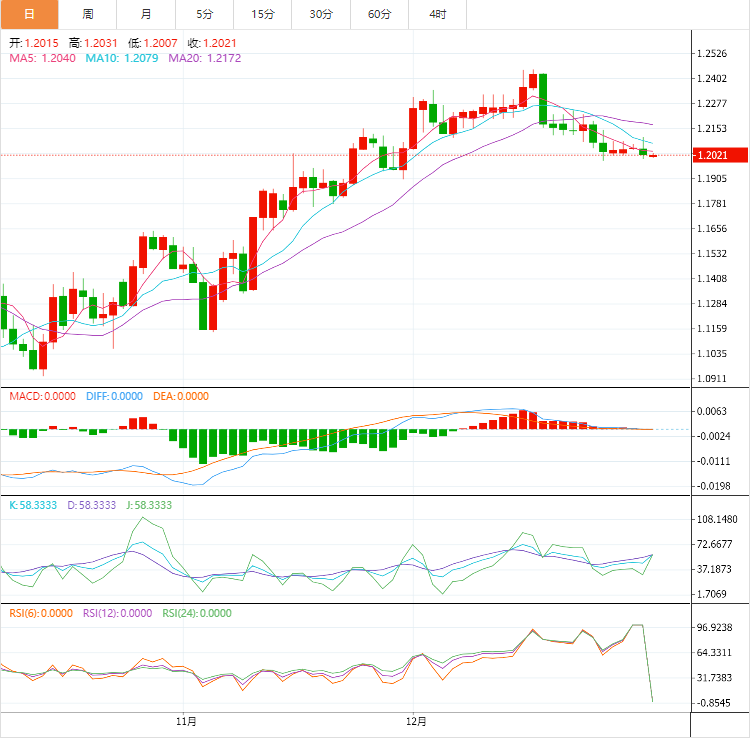
Task: Select the 30分 timeframe tab
Action: [x=321, y=14]
